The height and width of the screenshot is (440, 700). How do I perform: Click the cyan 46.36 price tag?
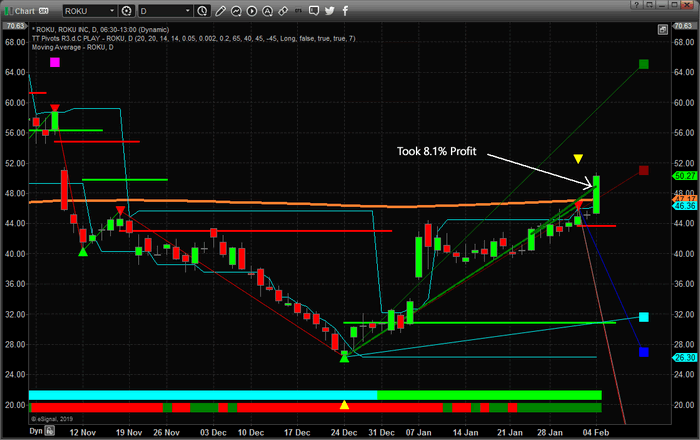coord(684,206)
